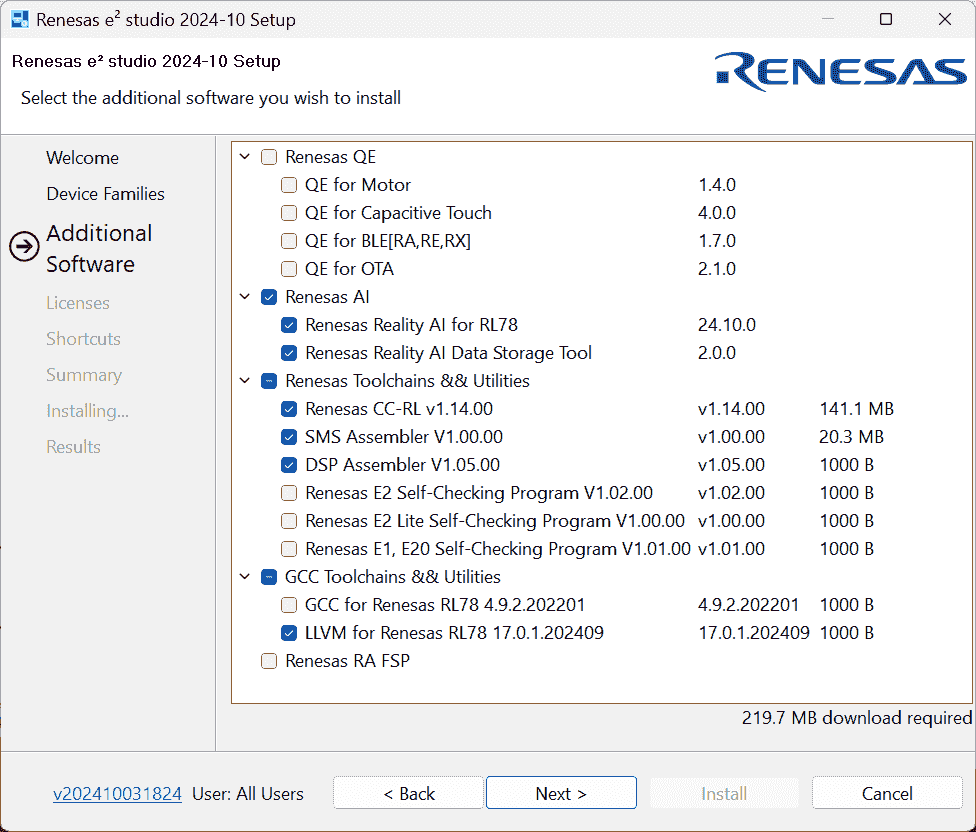The image size is (976, 832).
Task: Select the Device Families step
Action: 105,194
